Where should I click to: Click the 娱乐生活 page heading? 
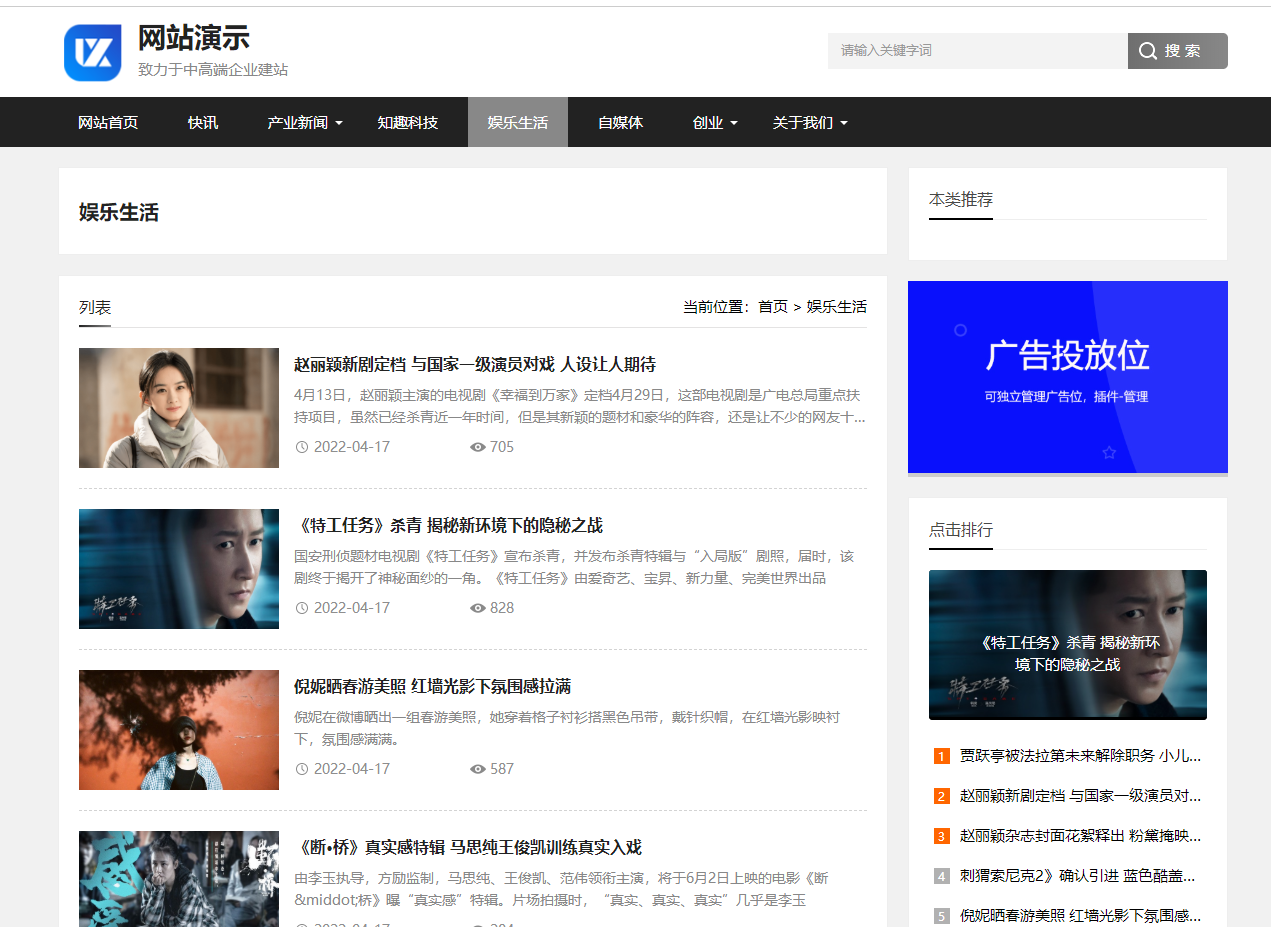tap(119, 212)
